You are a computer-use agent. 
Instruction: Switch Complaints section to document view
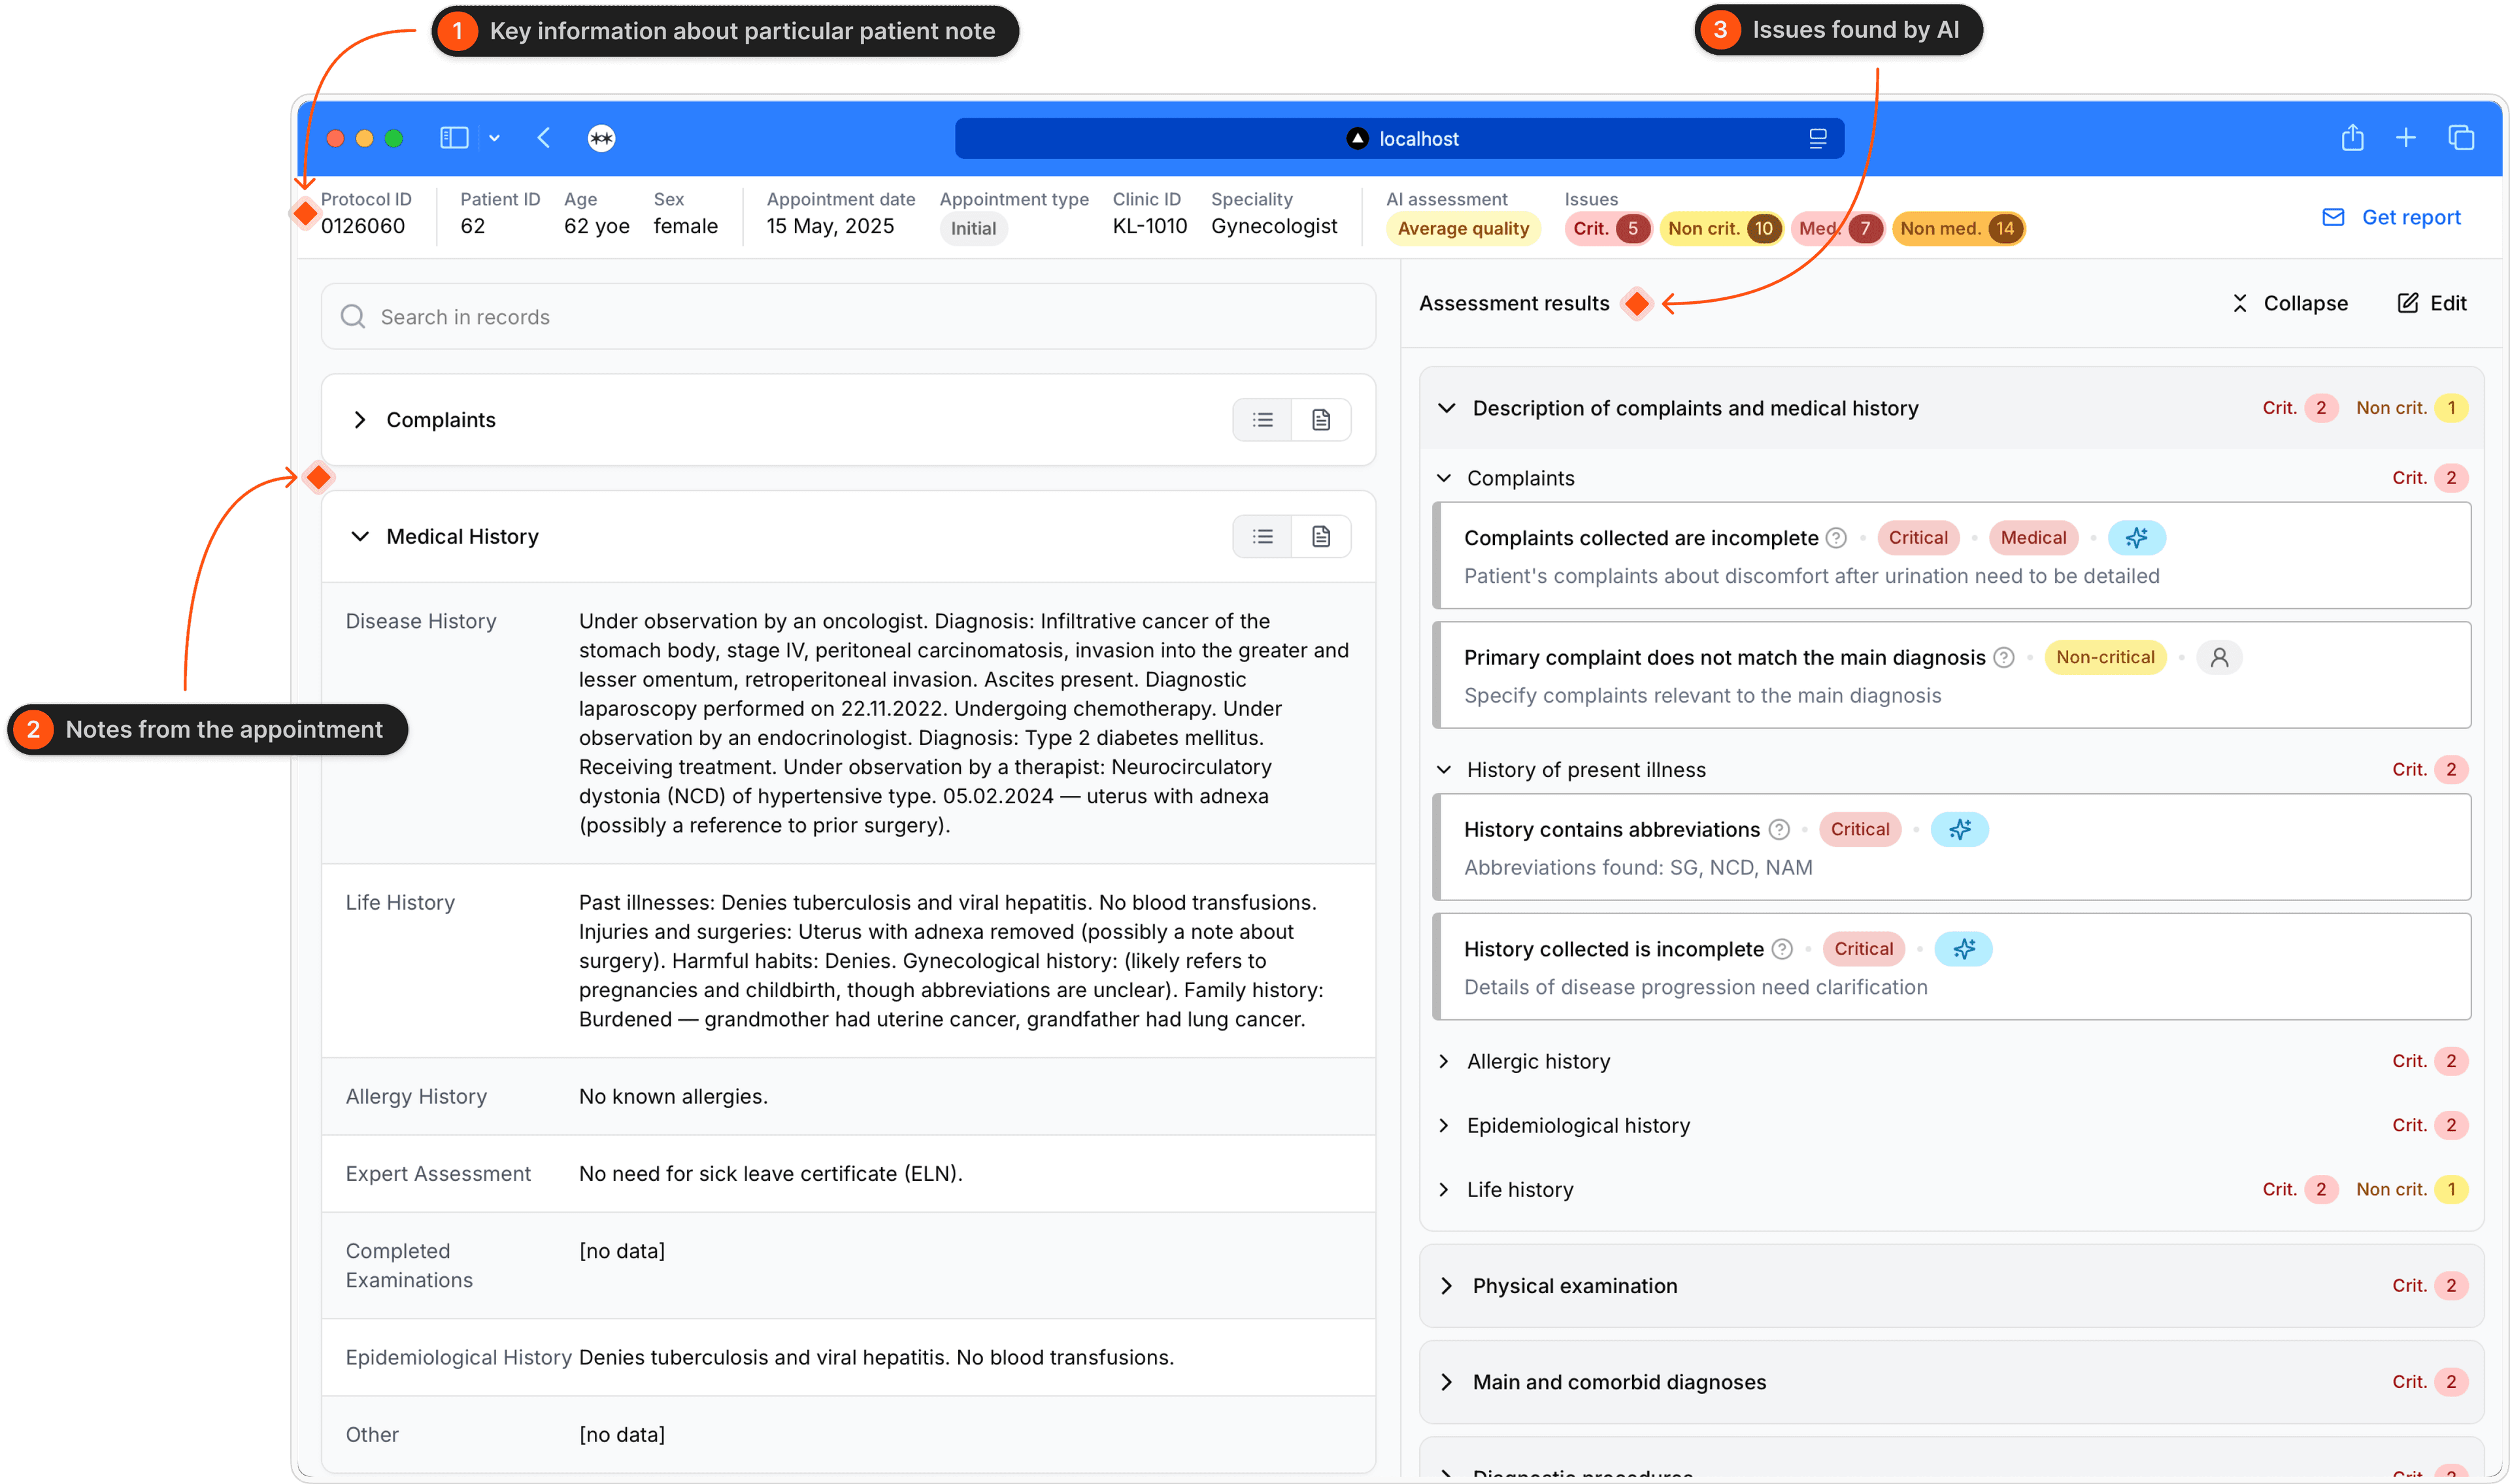(x=1321, y=420)
